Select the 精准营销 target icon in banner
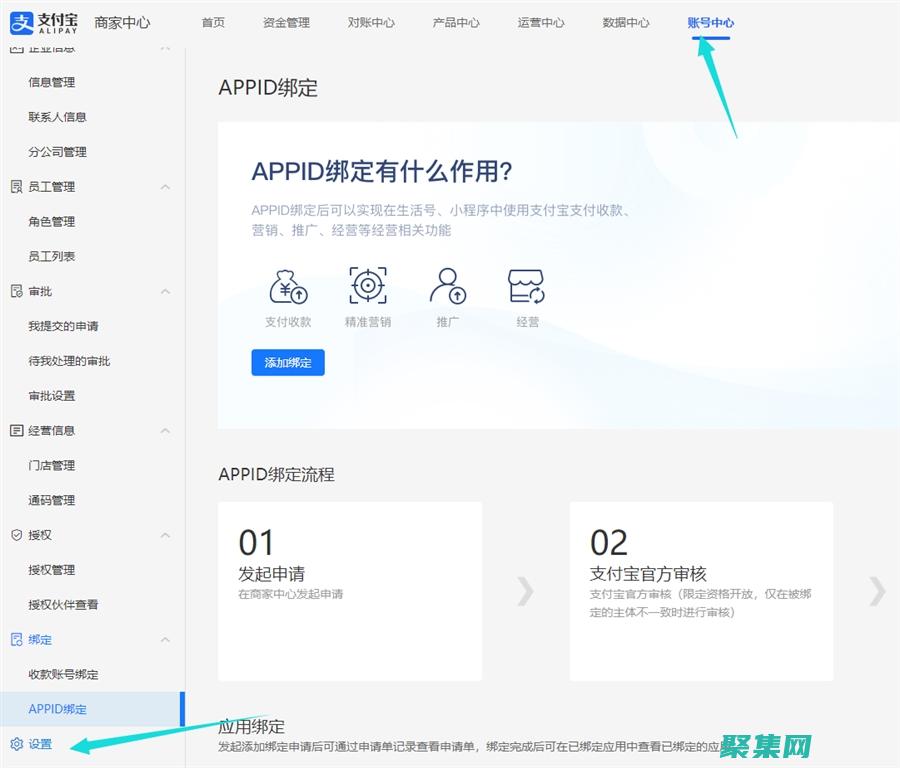Image resolution: width=900 pixels, height=768 pixels. click(x=368, y=286)
